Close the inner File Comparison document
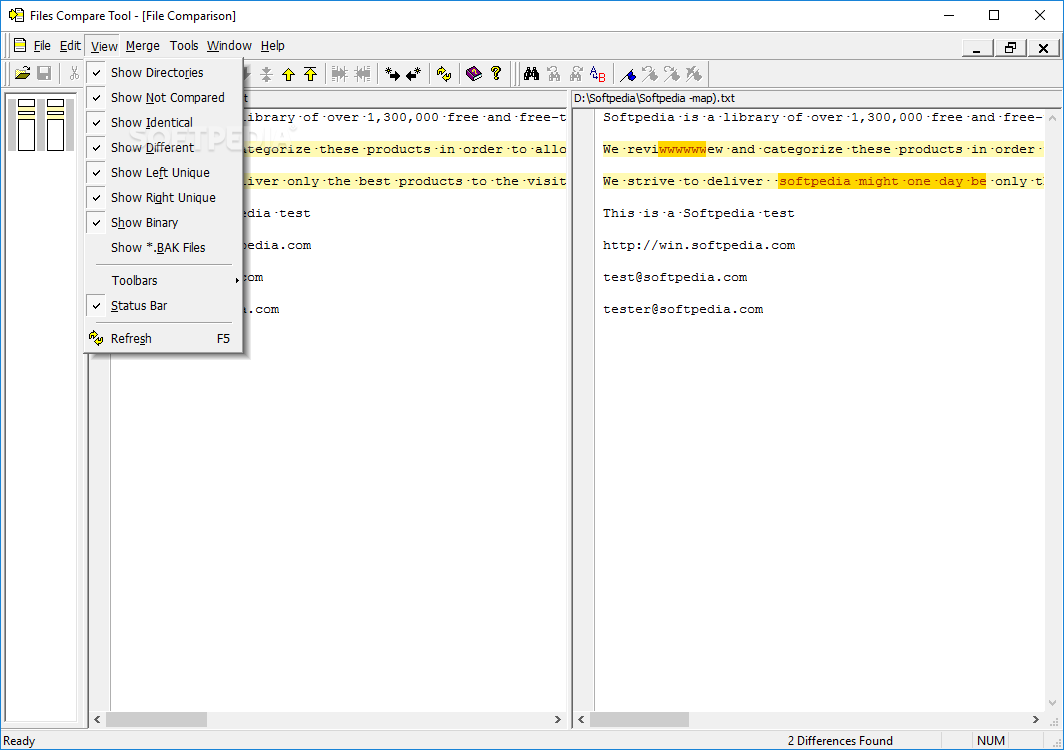Viewport: 1064px width, 750px height. 1044,48
